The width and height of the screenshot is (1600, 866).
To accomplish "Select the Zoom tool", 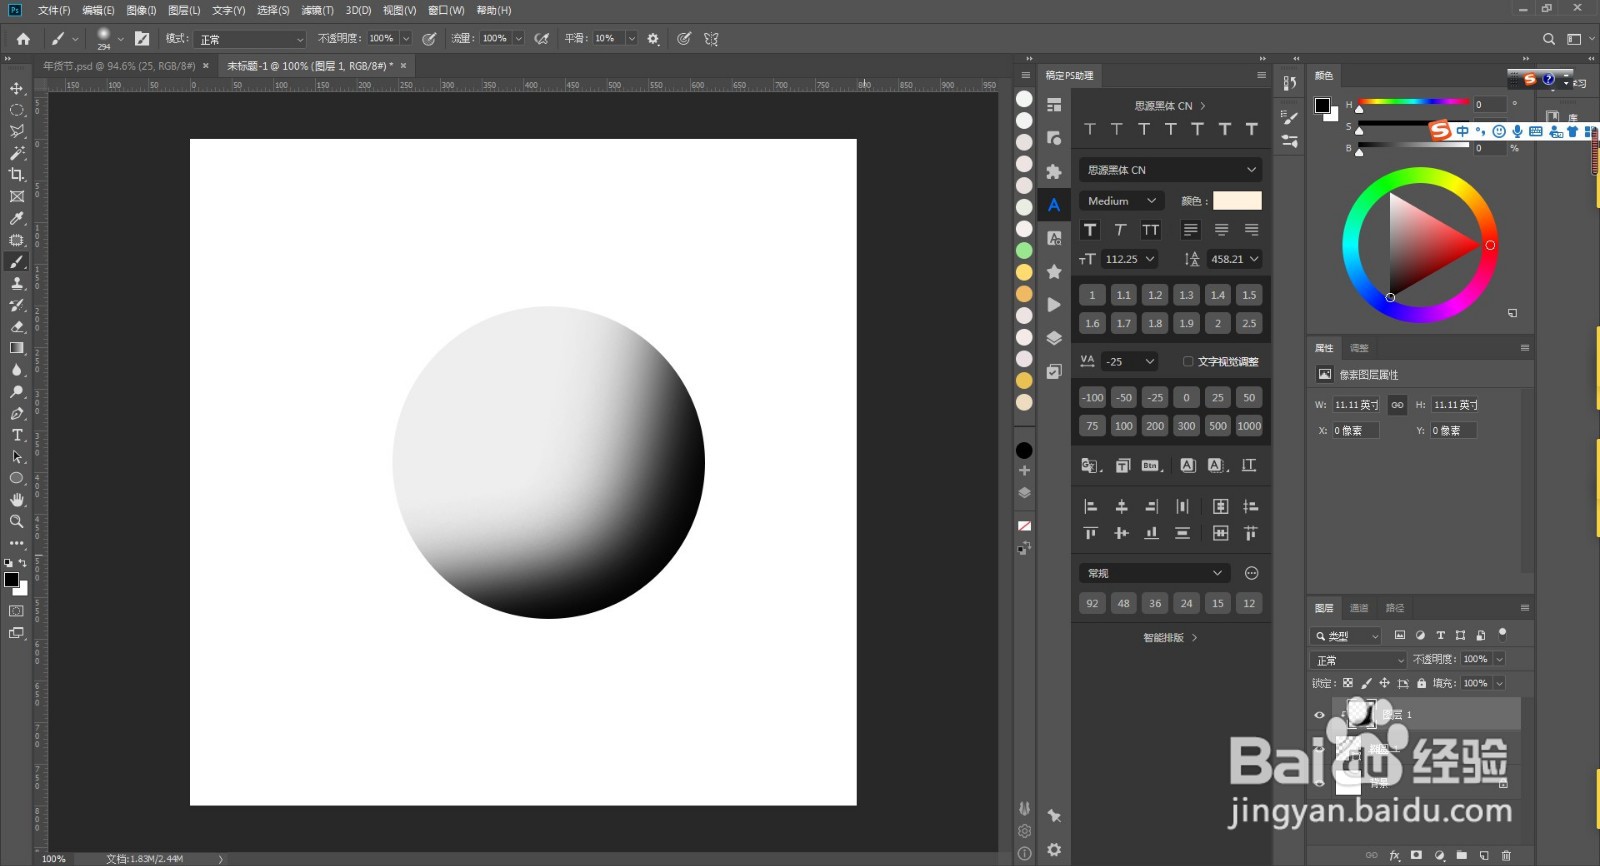I will [17, 522].
